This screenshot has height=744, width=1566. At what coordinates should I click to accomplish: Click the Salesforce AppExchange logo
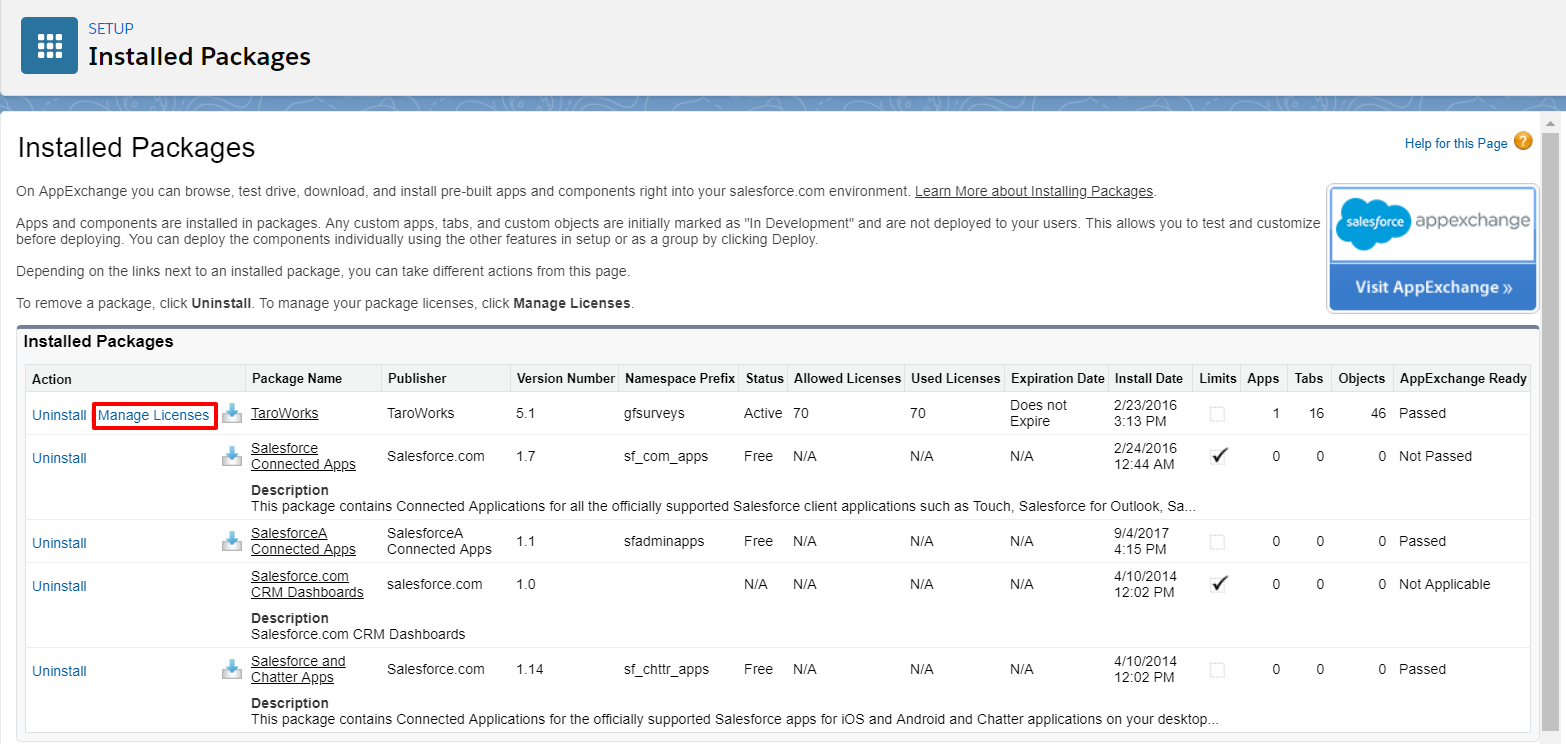(x=1432, y=224)
